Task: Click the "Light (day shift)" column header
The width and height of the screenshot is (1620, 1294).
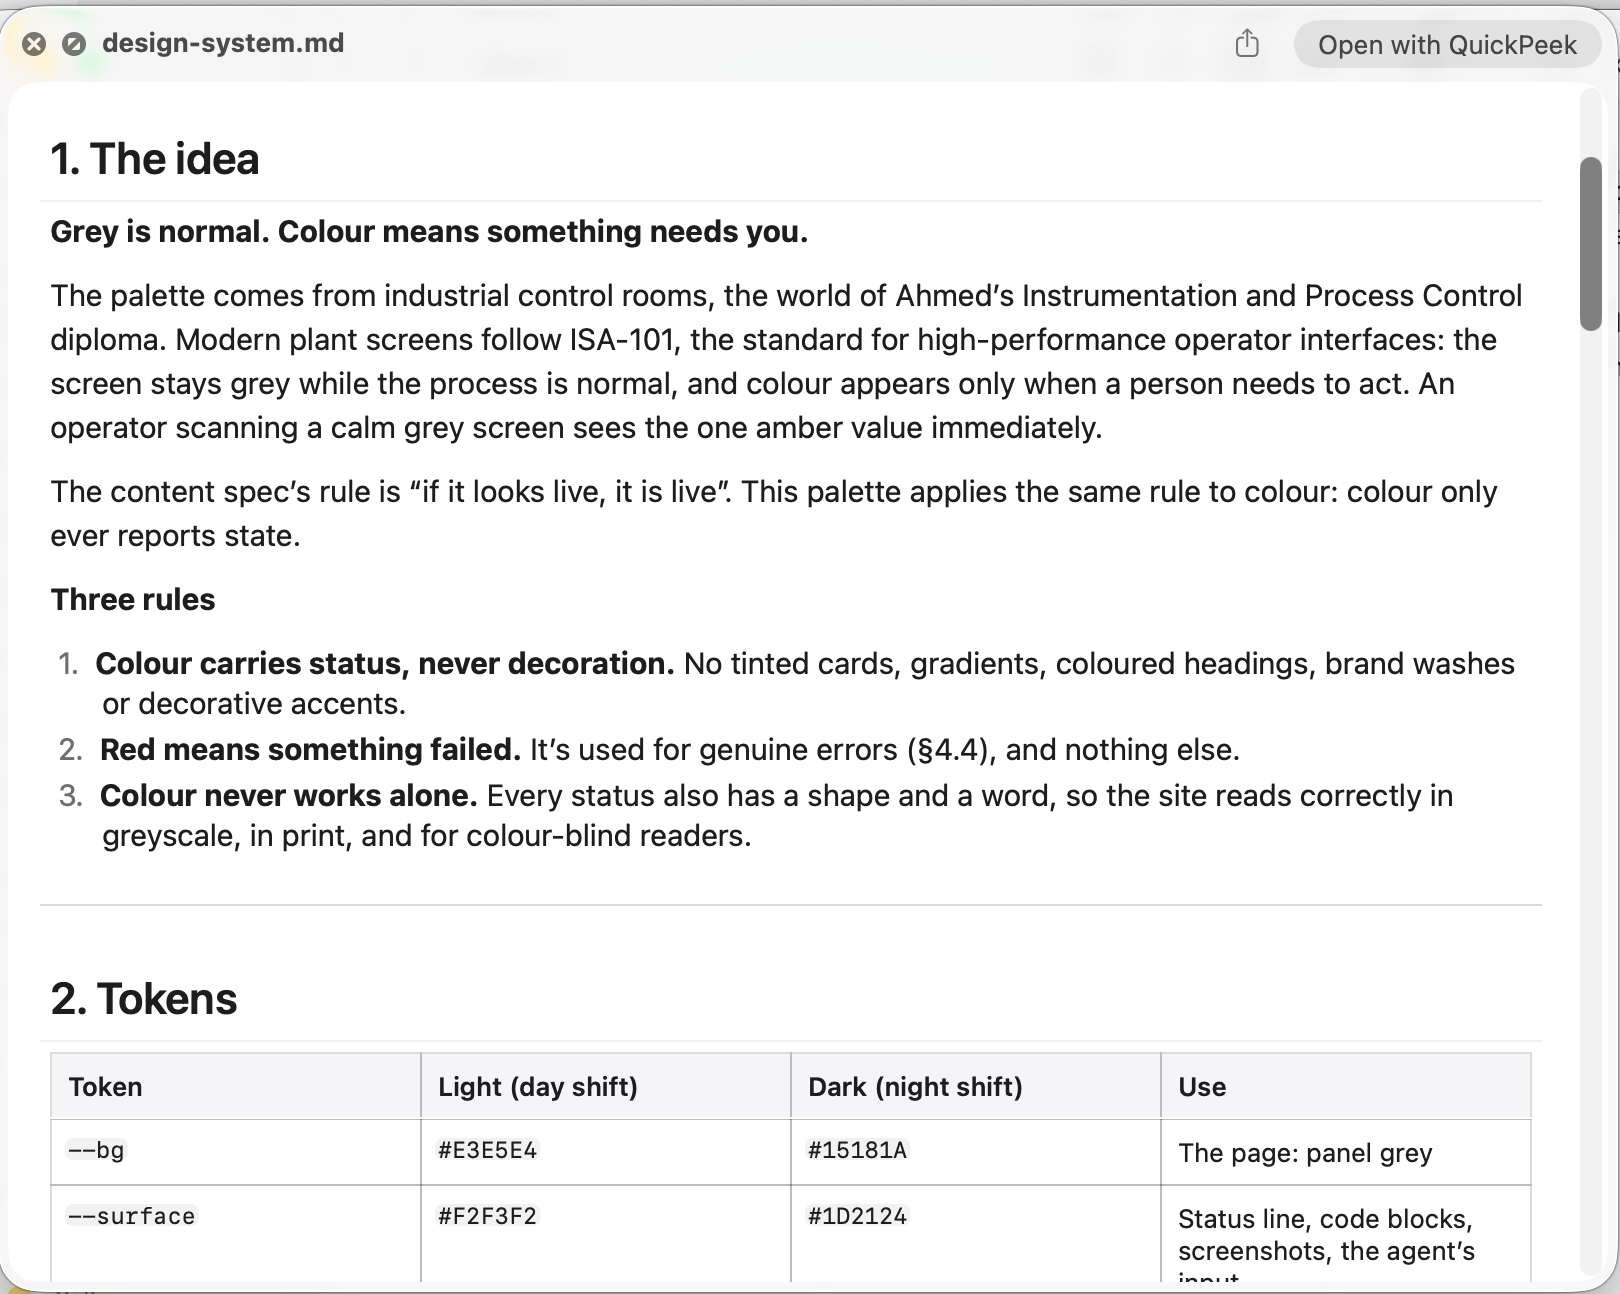Action: 606,1086
